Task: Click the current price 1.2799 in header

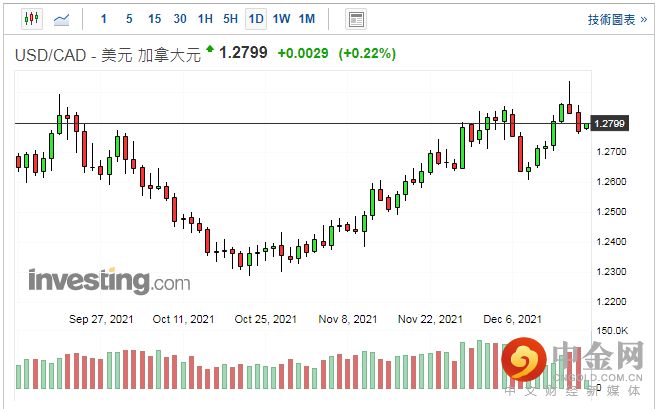Action: click(243, 52)
